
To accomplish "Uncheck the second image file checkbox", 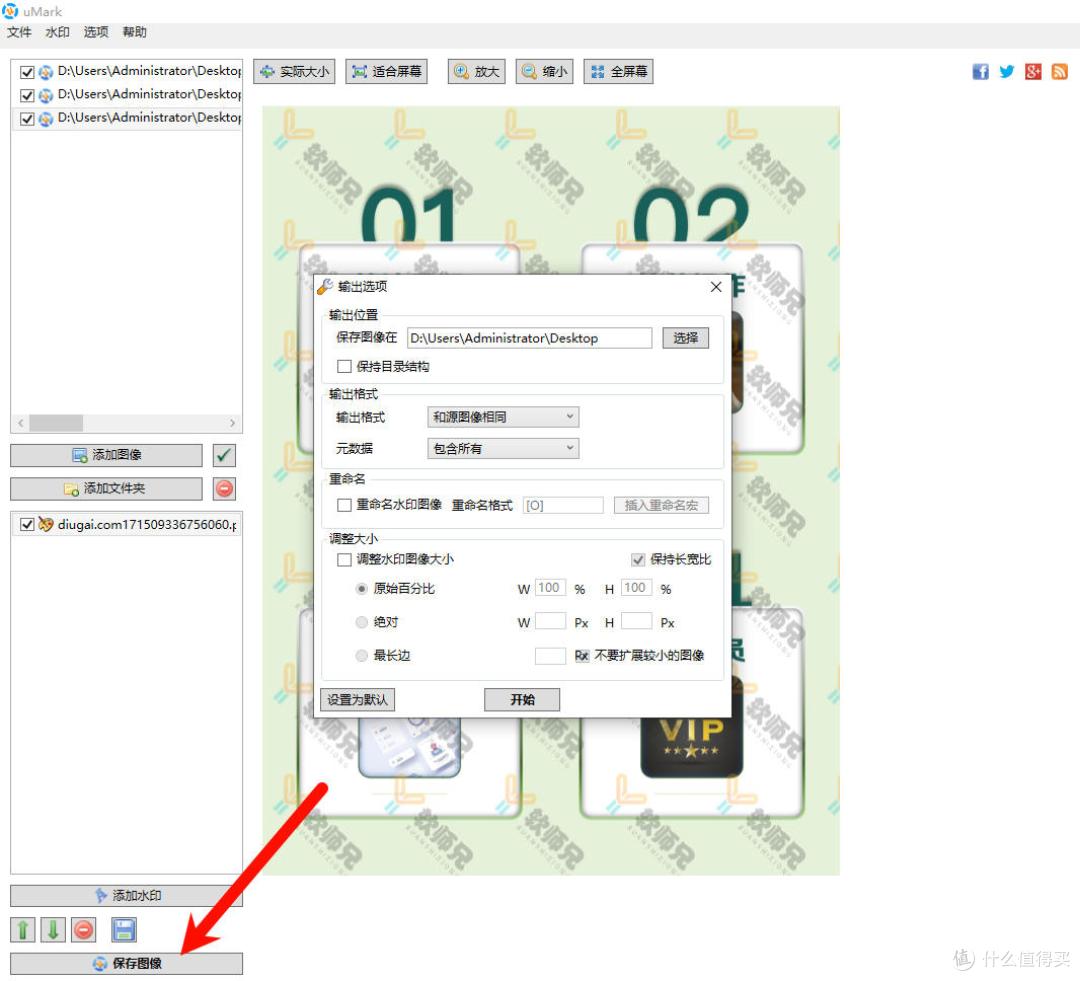I will [27, 95].
